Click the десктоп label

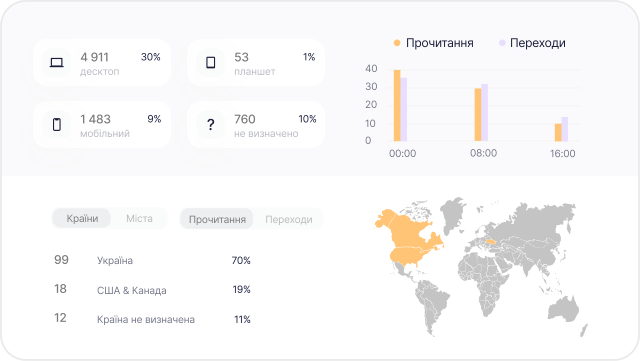coord(100,71)
